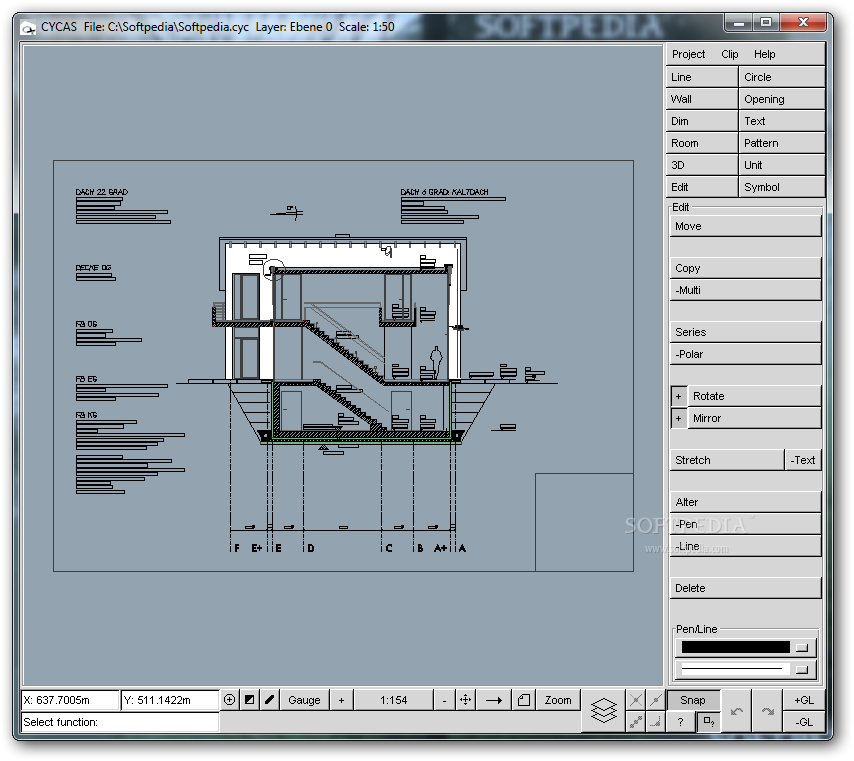Open the Project menu

tap(688, 54)
